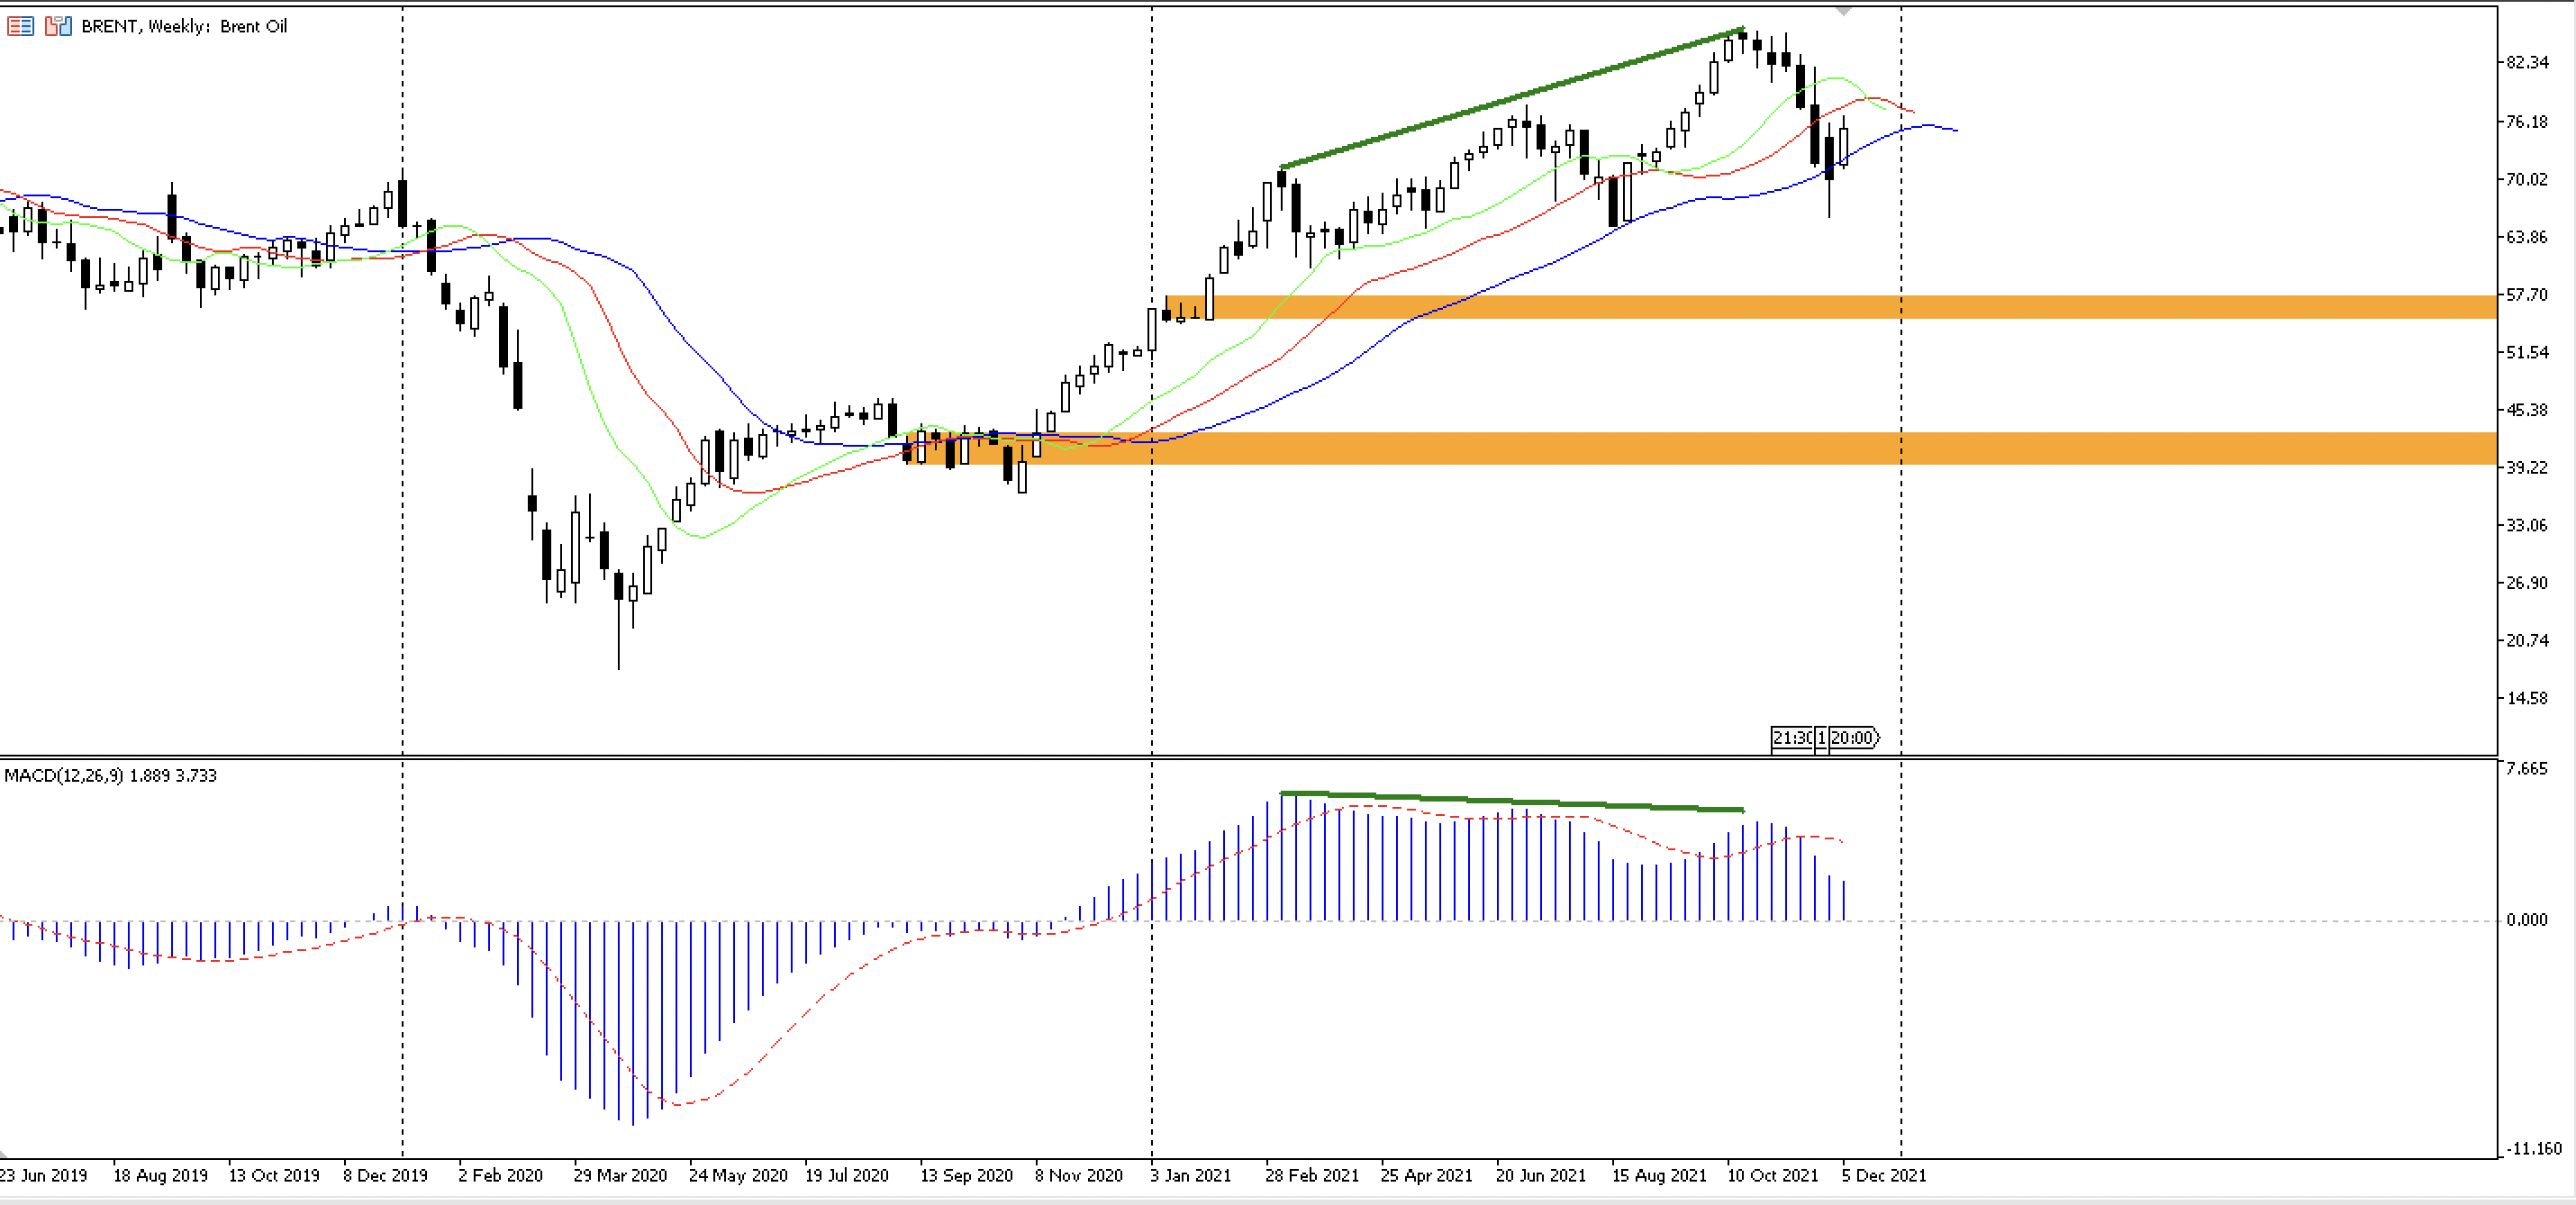
Task: Click the 20:00 calendar event flag
Action: 1853,738
